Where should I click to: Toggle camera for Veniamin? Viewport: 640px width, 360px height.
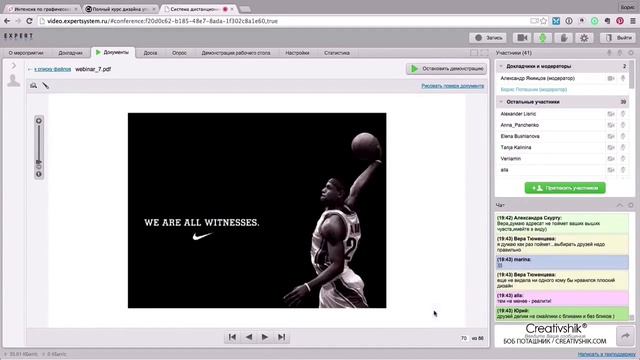(x=611, y=159)
